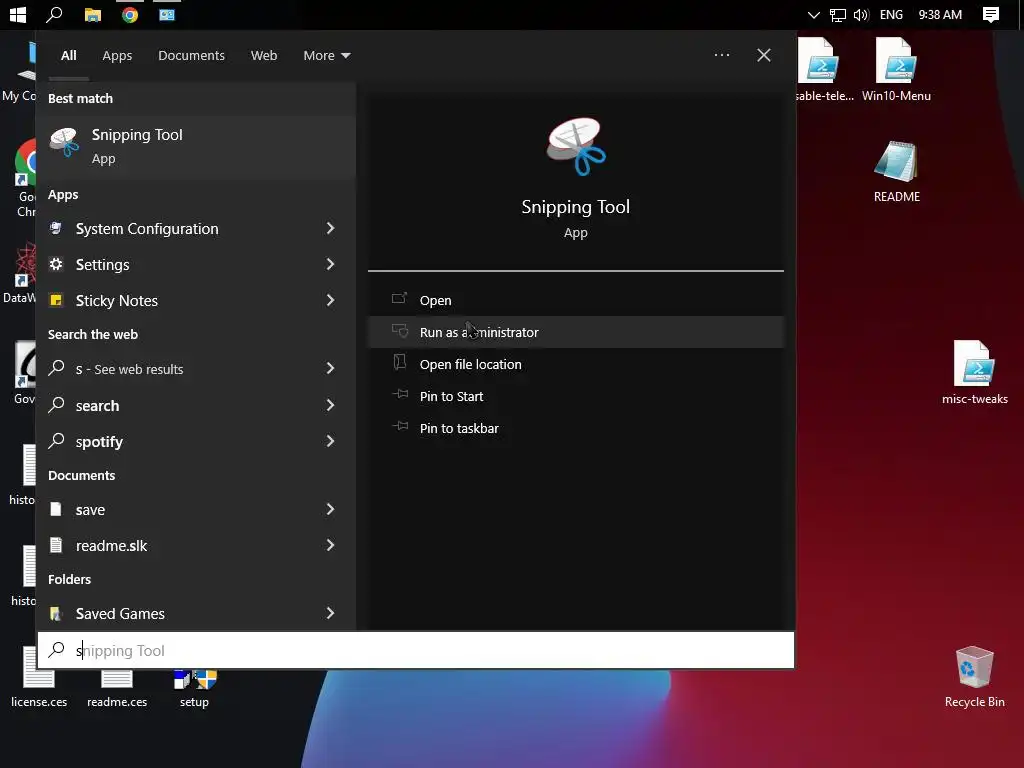This screenshot has width=1024, height=768.
Task: Select the readme.ces desktop file
Action: point(117,688)
